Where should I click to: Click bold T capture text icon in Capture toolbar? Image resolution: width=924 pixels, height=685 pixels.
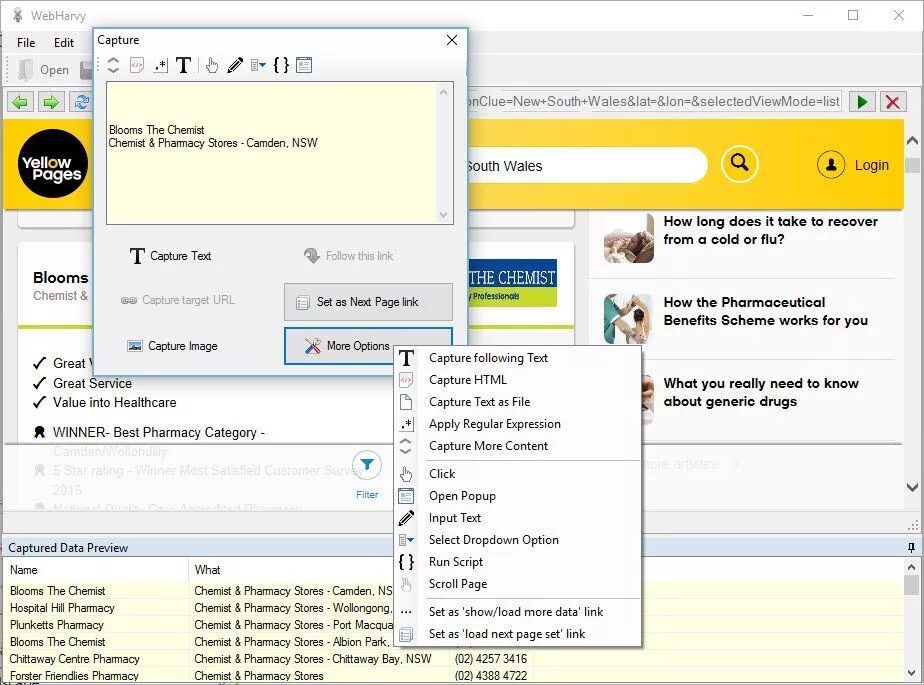coord(183,65)
